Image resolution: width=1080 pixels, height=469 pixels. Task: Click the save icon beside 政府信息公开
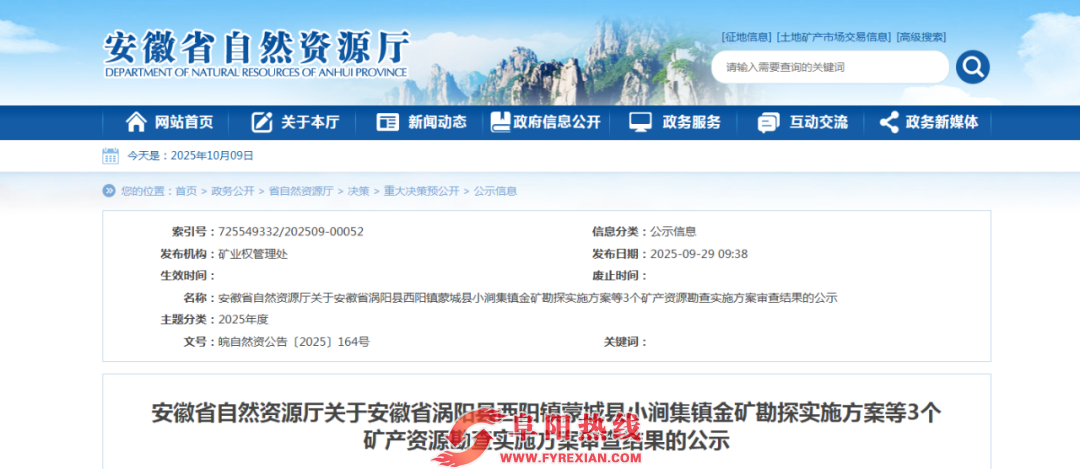tap(500, 122)
